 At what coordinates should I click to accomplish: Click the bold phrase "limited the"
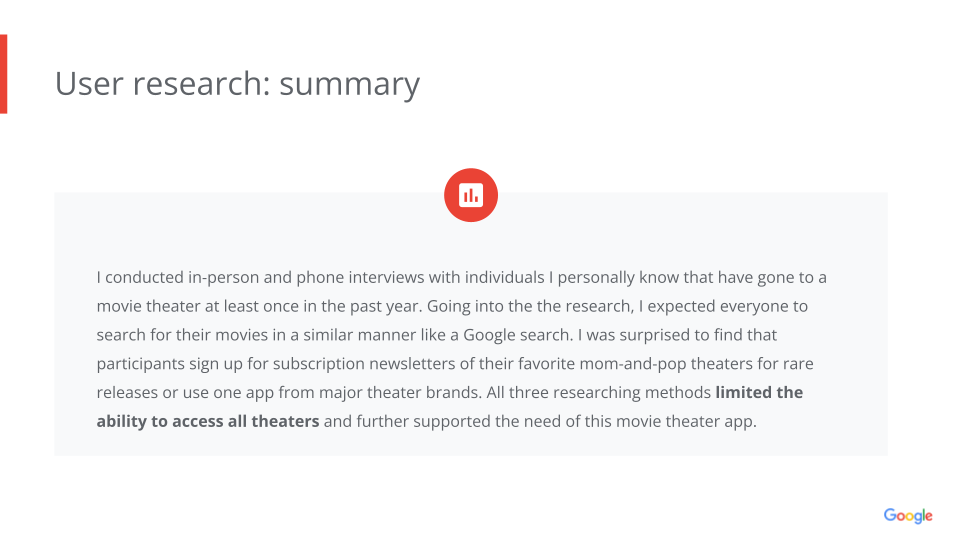coord(759,392)
